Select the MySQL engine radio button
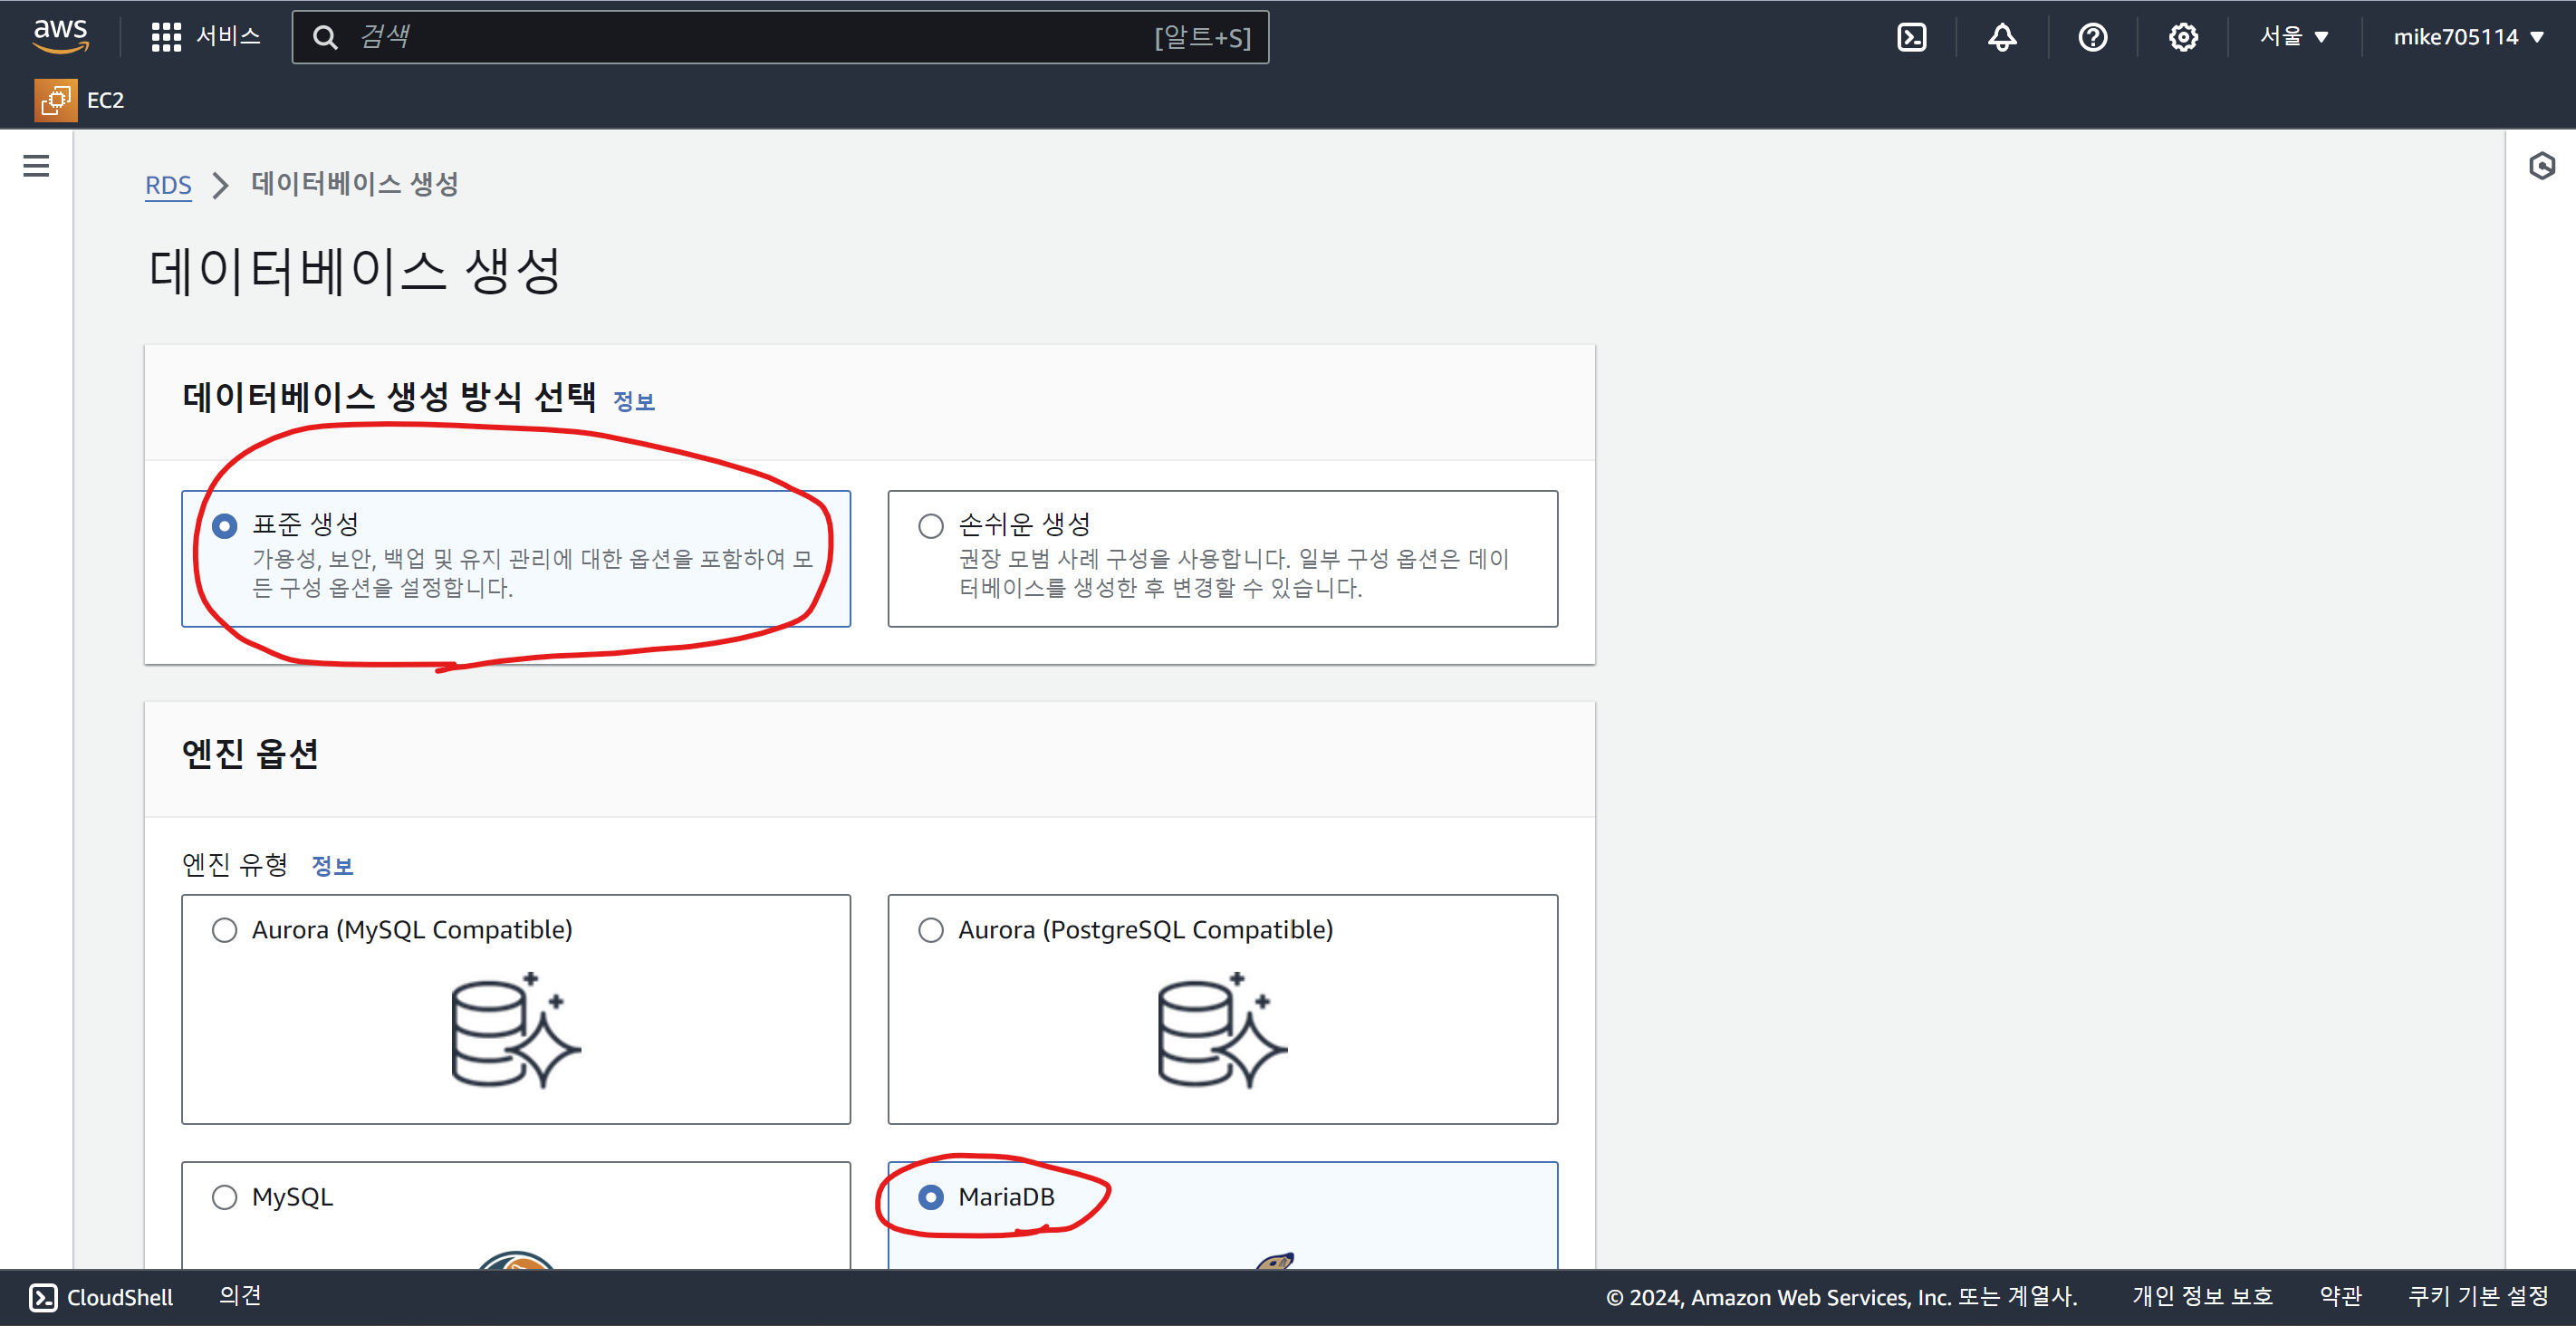This screenshot has width=2576, height=1326. click(224, 1197)
